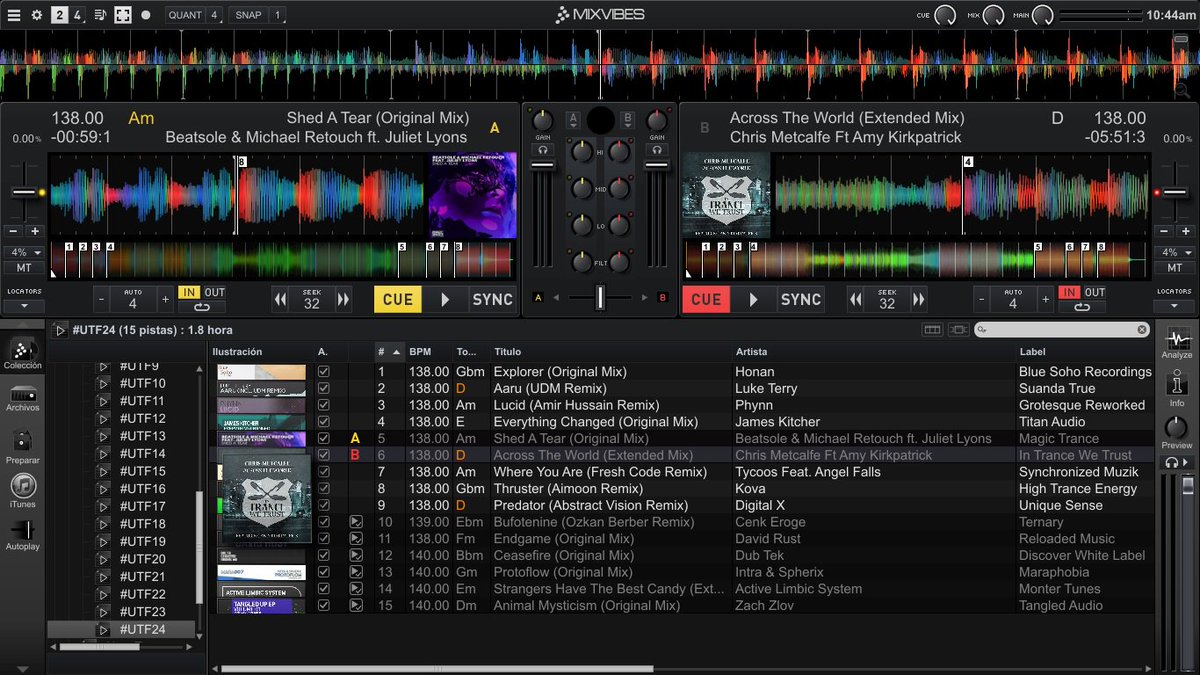Toggle the checkbox for Animal Mysticism track

point(324,605)
